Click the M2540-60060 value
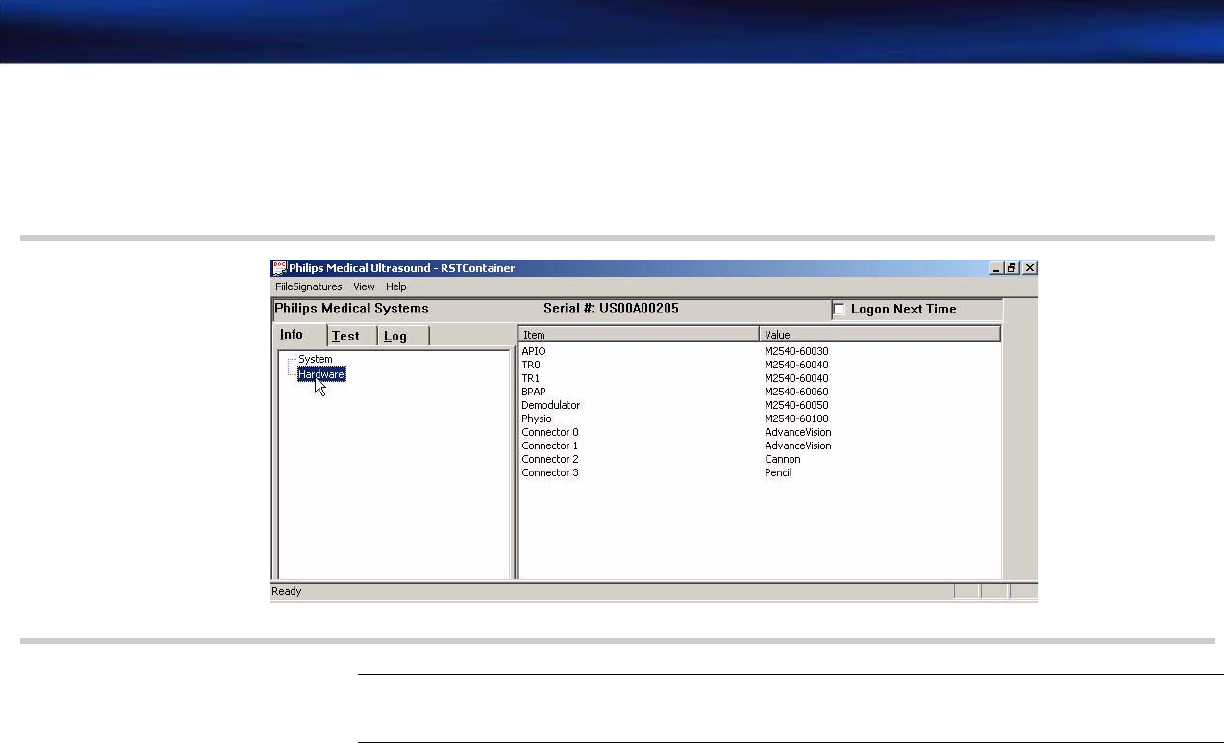 797,392
